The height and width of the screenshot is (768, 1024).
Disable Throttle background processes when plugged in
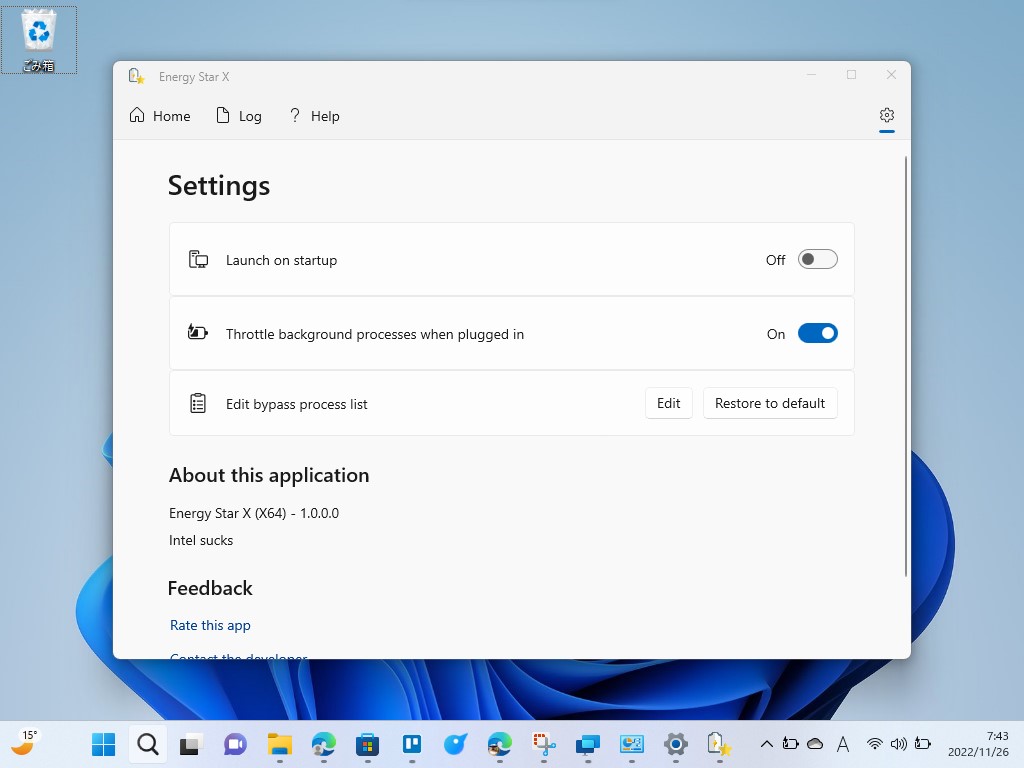(817, 333)
